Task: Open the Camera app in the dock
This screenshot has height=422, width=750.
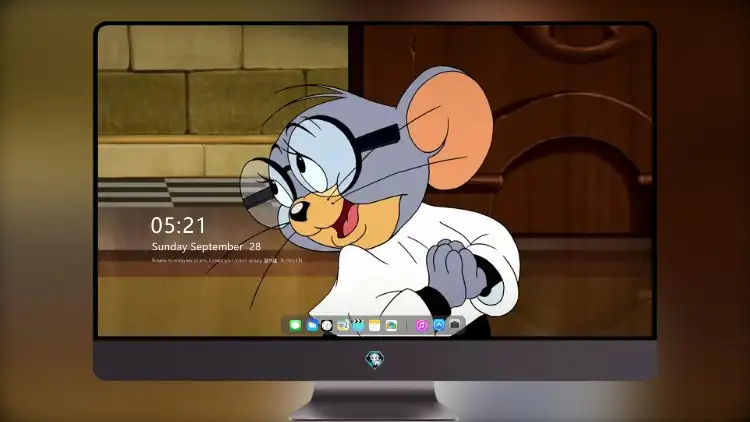Action: click(x=455, y=324)
